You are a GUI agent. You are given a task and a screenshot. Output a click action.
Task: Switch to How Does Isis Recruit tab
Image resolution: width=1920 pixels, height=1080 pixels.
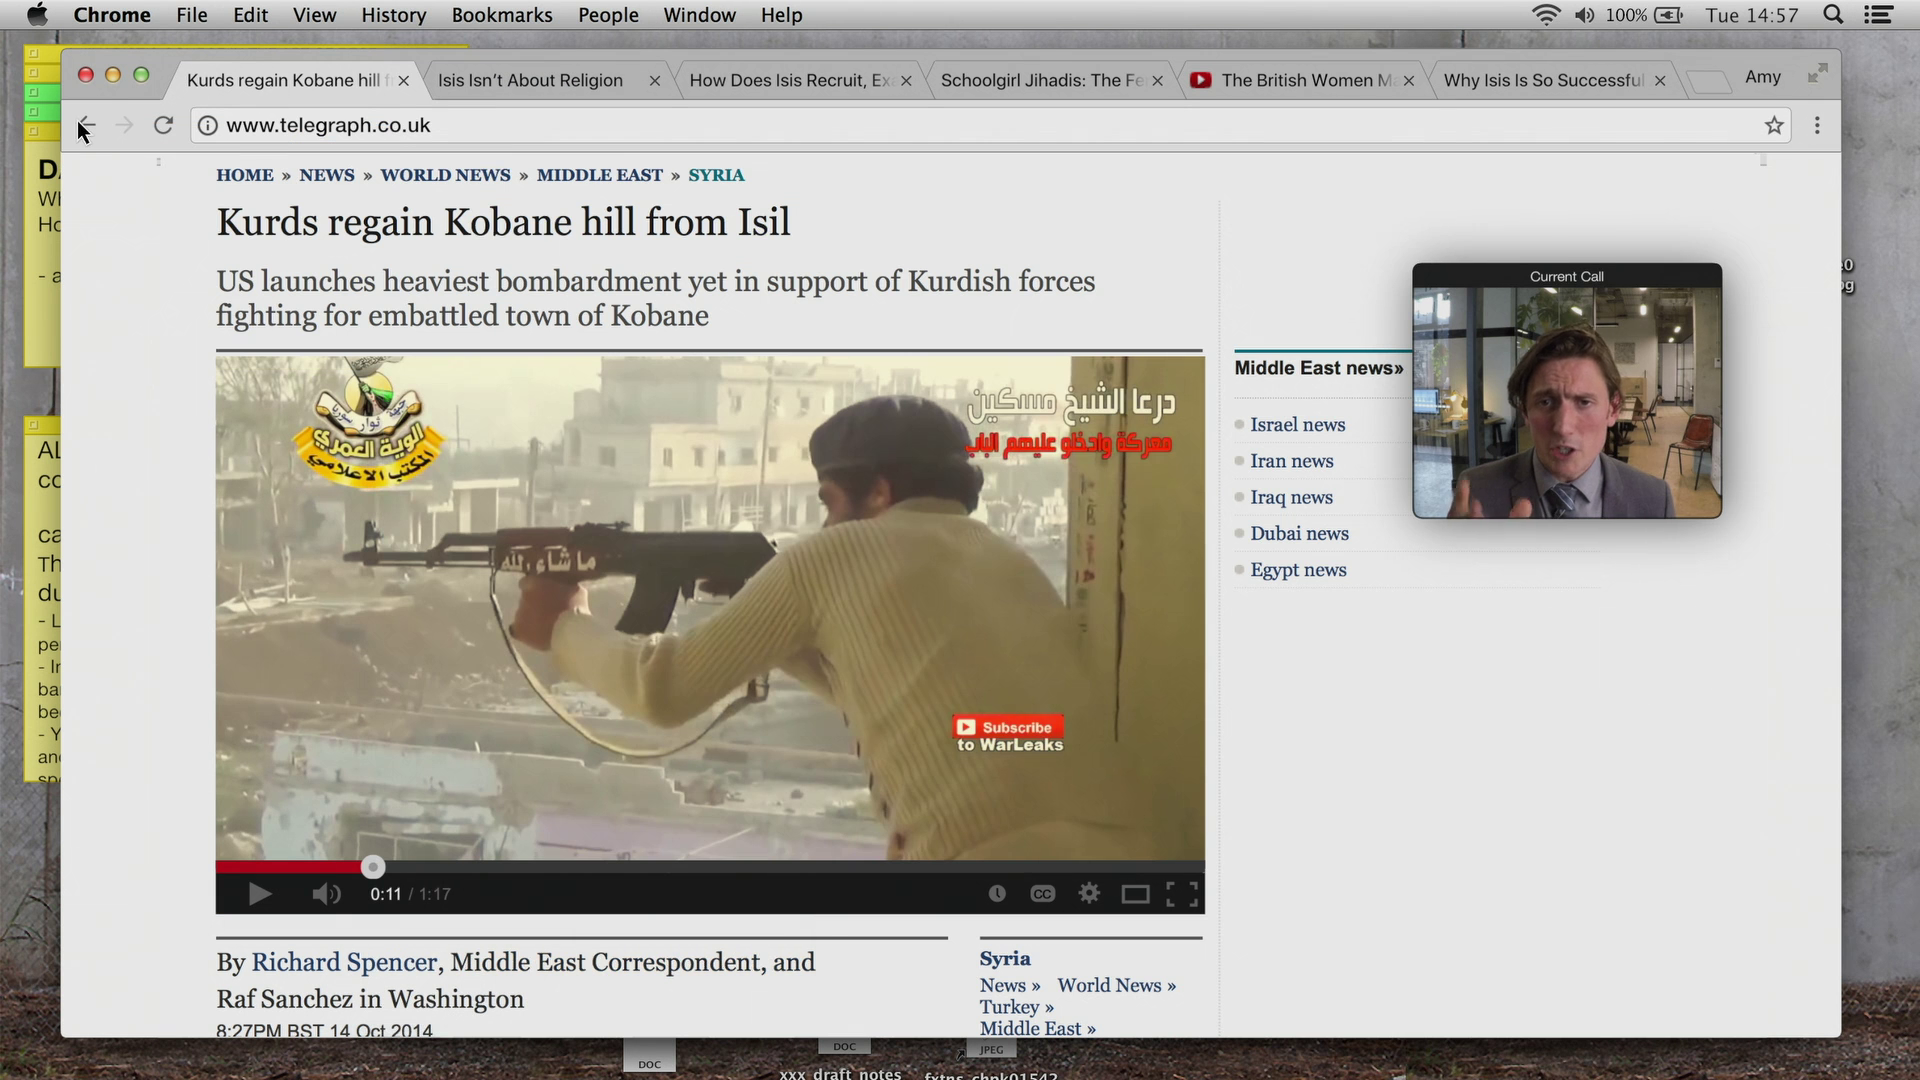(790, 81)
